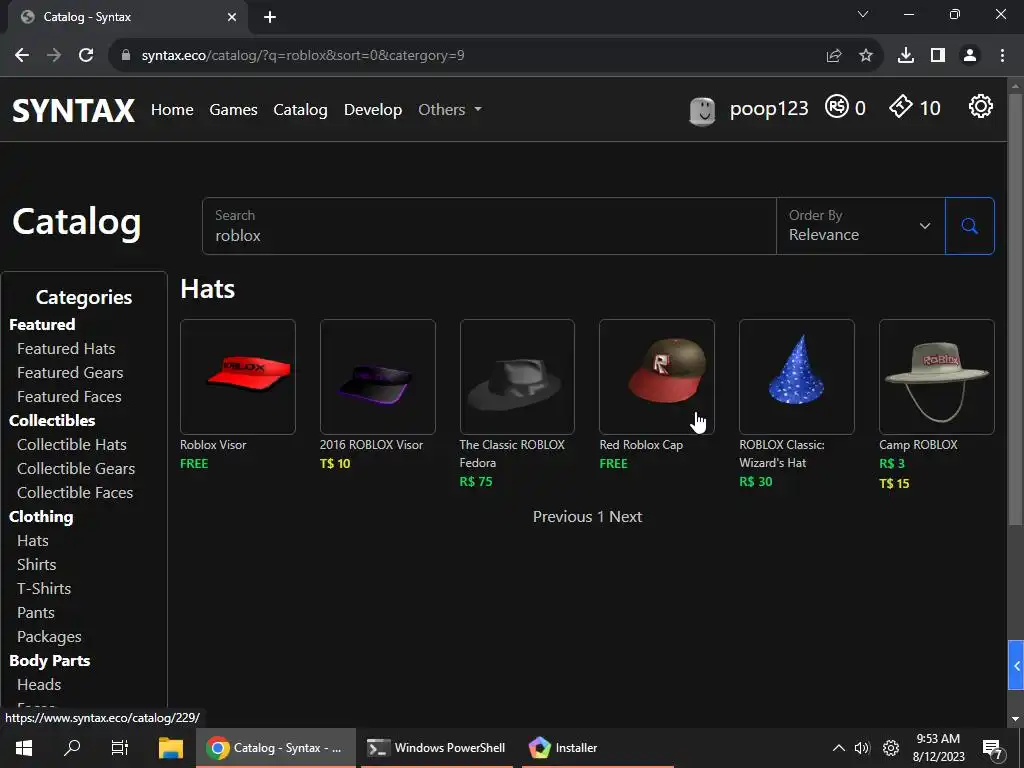This screenshot has width=1024, height=768.
Task: Select the Shirts category
Action: 37,565
